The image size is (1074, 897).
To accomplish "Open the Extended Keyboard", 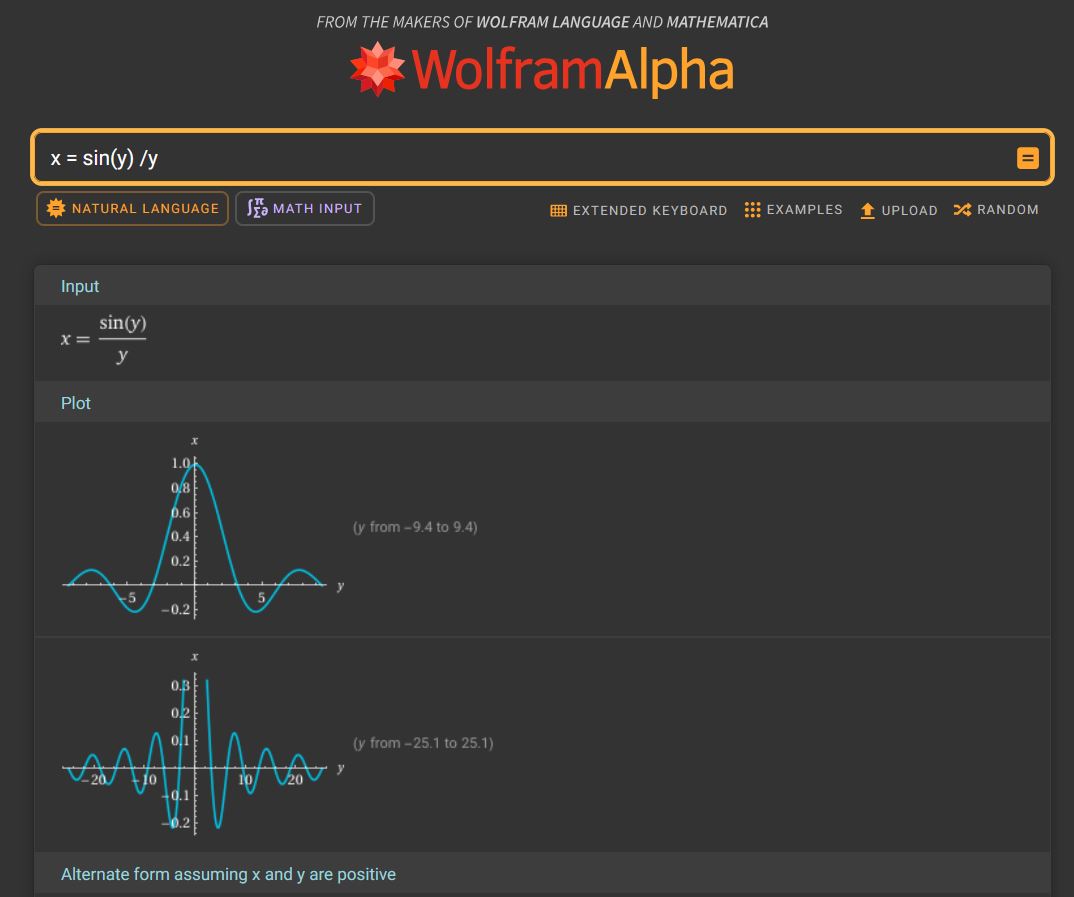I will (x=638, y=210).
